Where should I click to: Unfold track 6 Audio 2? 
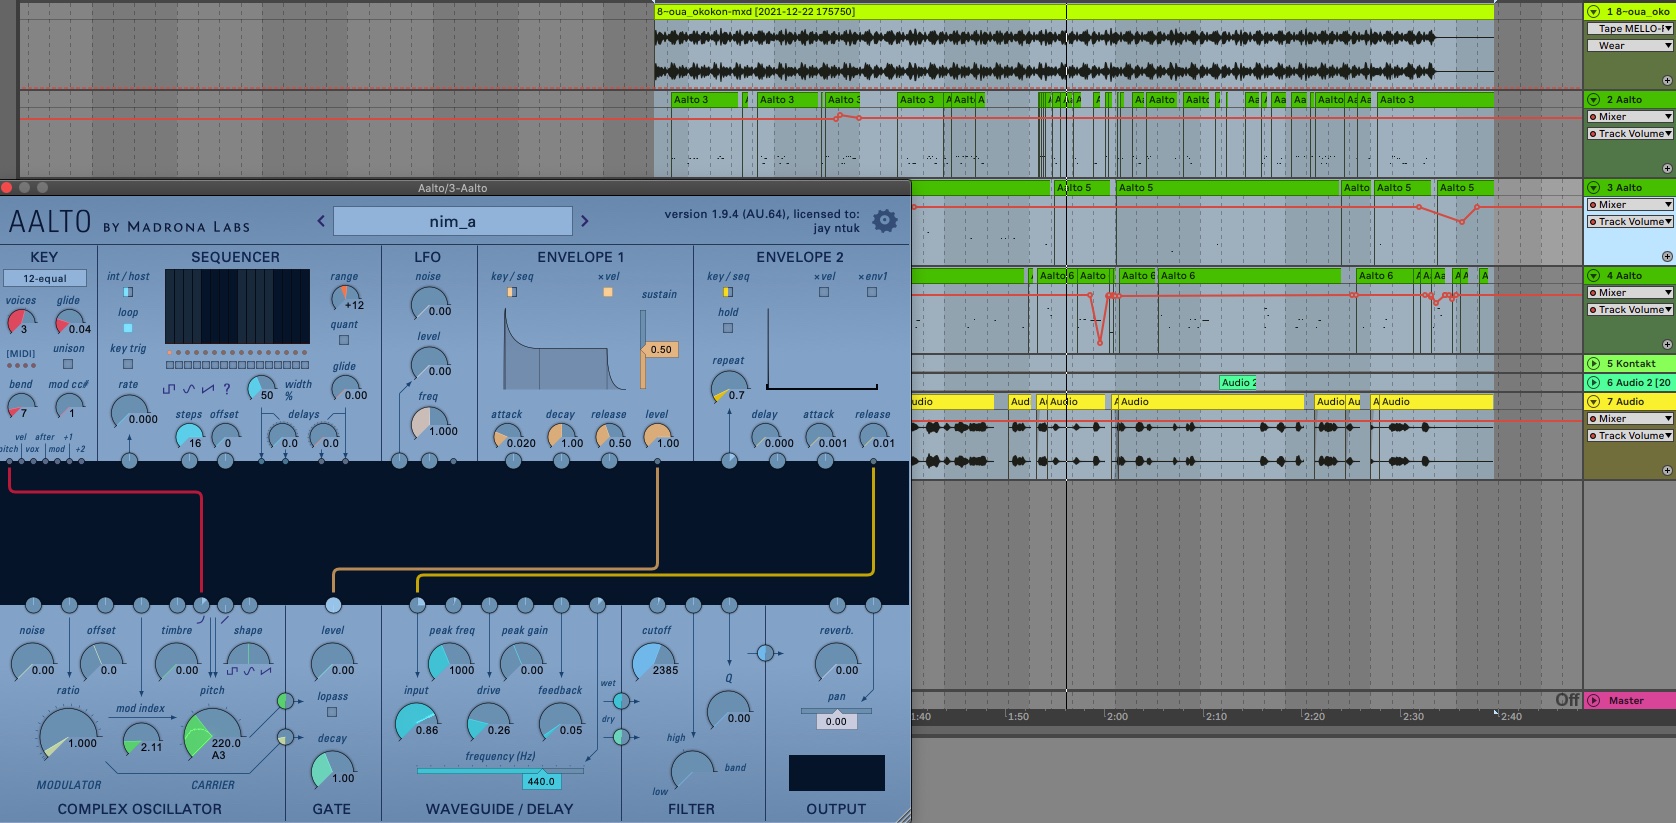coord(1594,383)
